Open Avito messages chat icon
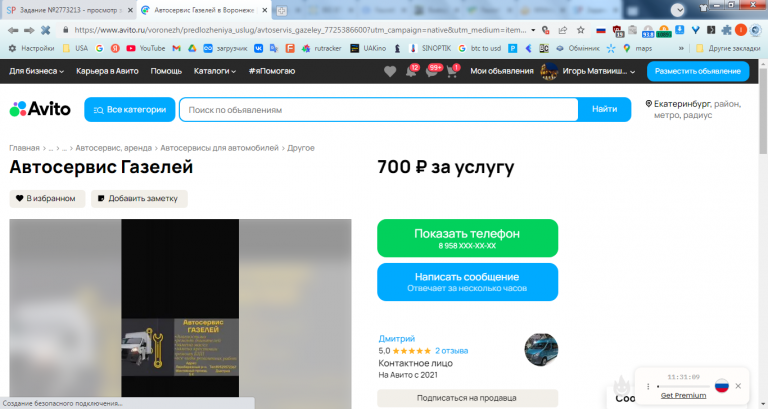768x409 pixels. point(432,72)
